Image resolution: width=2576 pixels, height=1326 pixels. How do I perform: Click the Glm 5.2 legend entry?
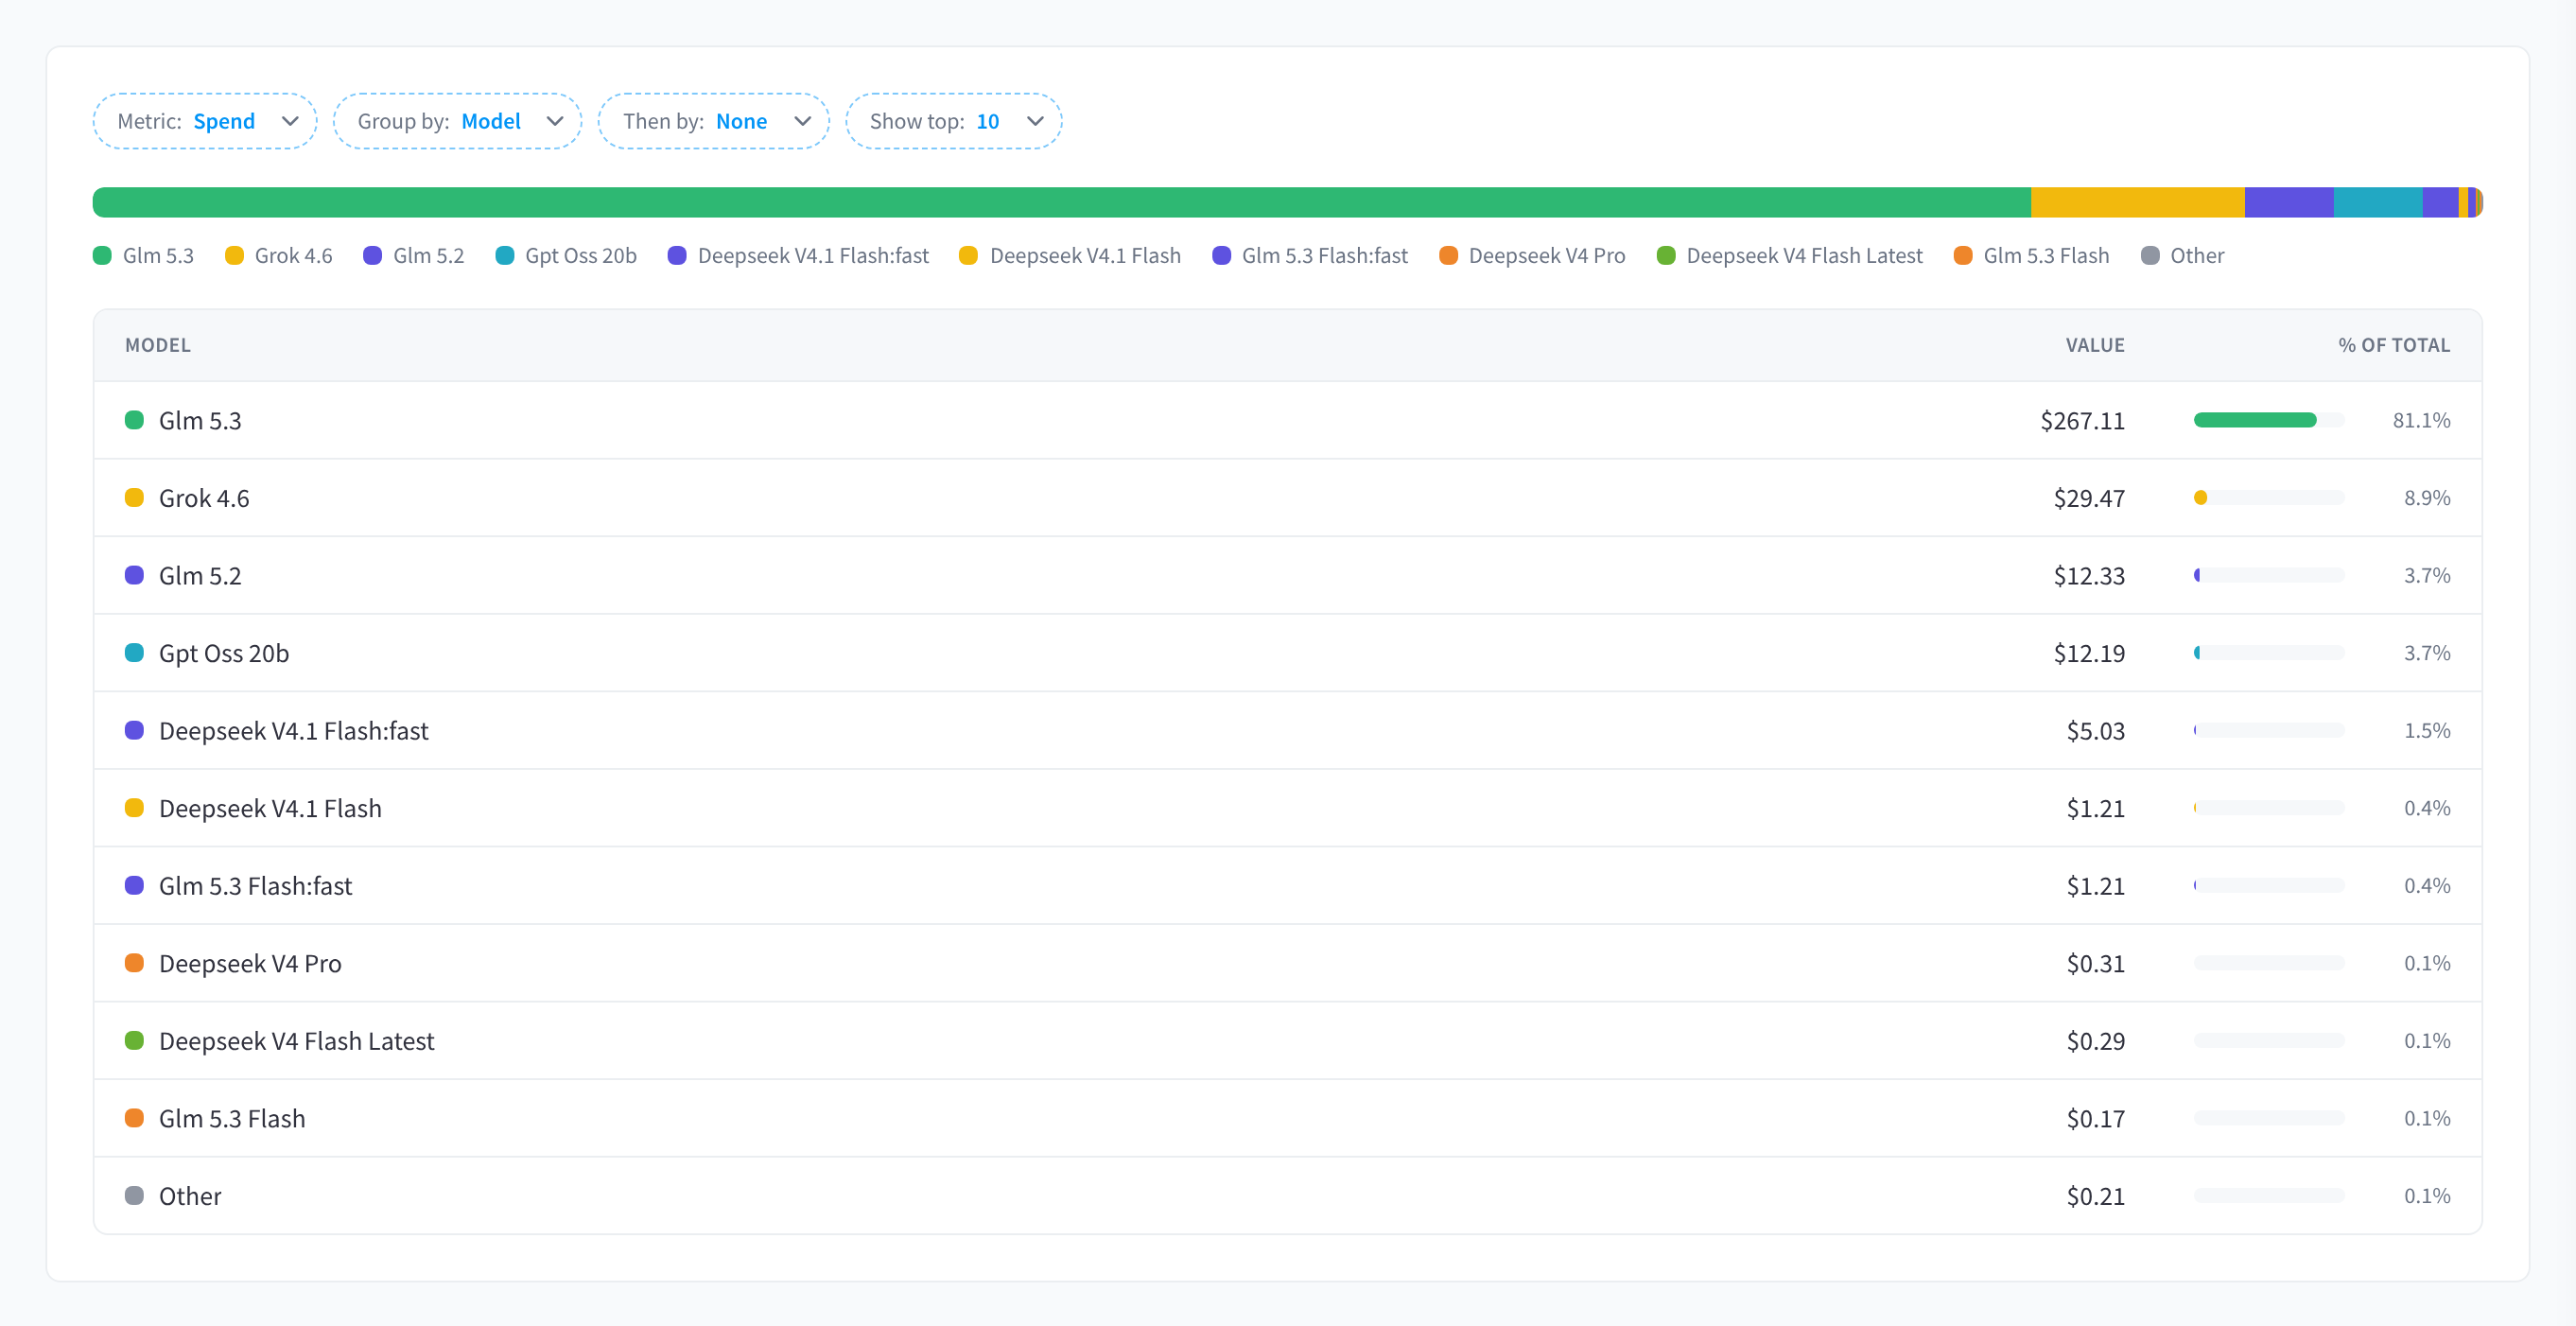(414, 255)
